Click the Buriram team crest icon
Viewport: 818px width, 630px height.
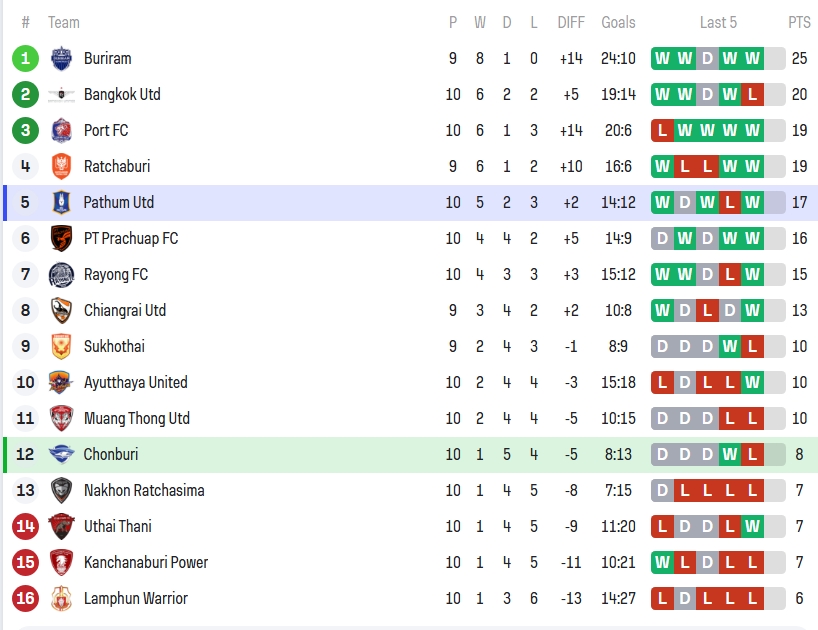[x=61, y=58]
